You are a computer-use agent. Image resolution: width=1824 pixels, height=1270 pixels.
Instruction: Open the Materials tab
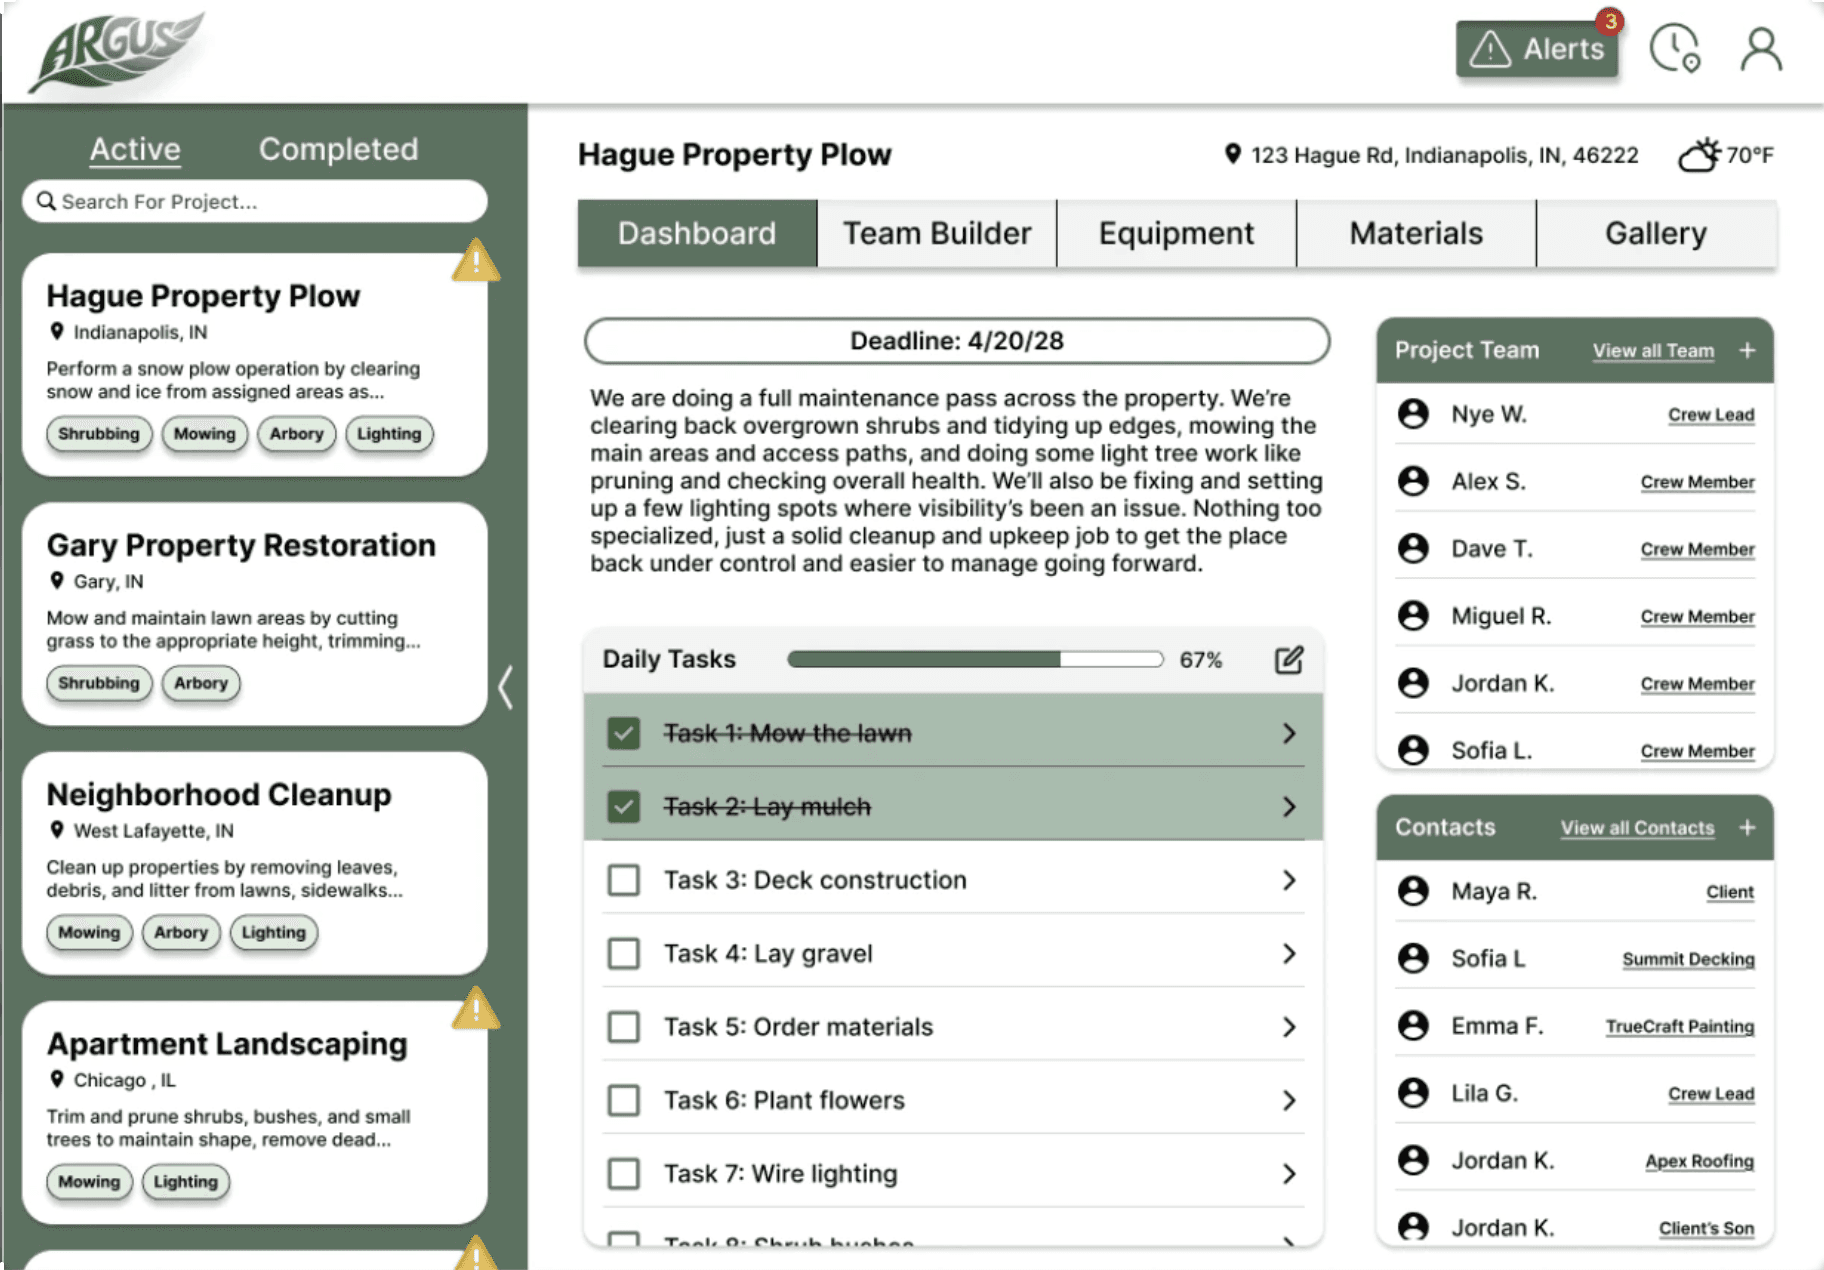coord(1416,233)
